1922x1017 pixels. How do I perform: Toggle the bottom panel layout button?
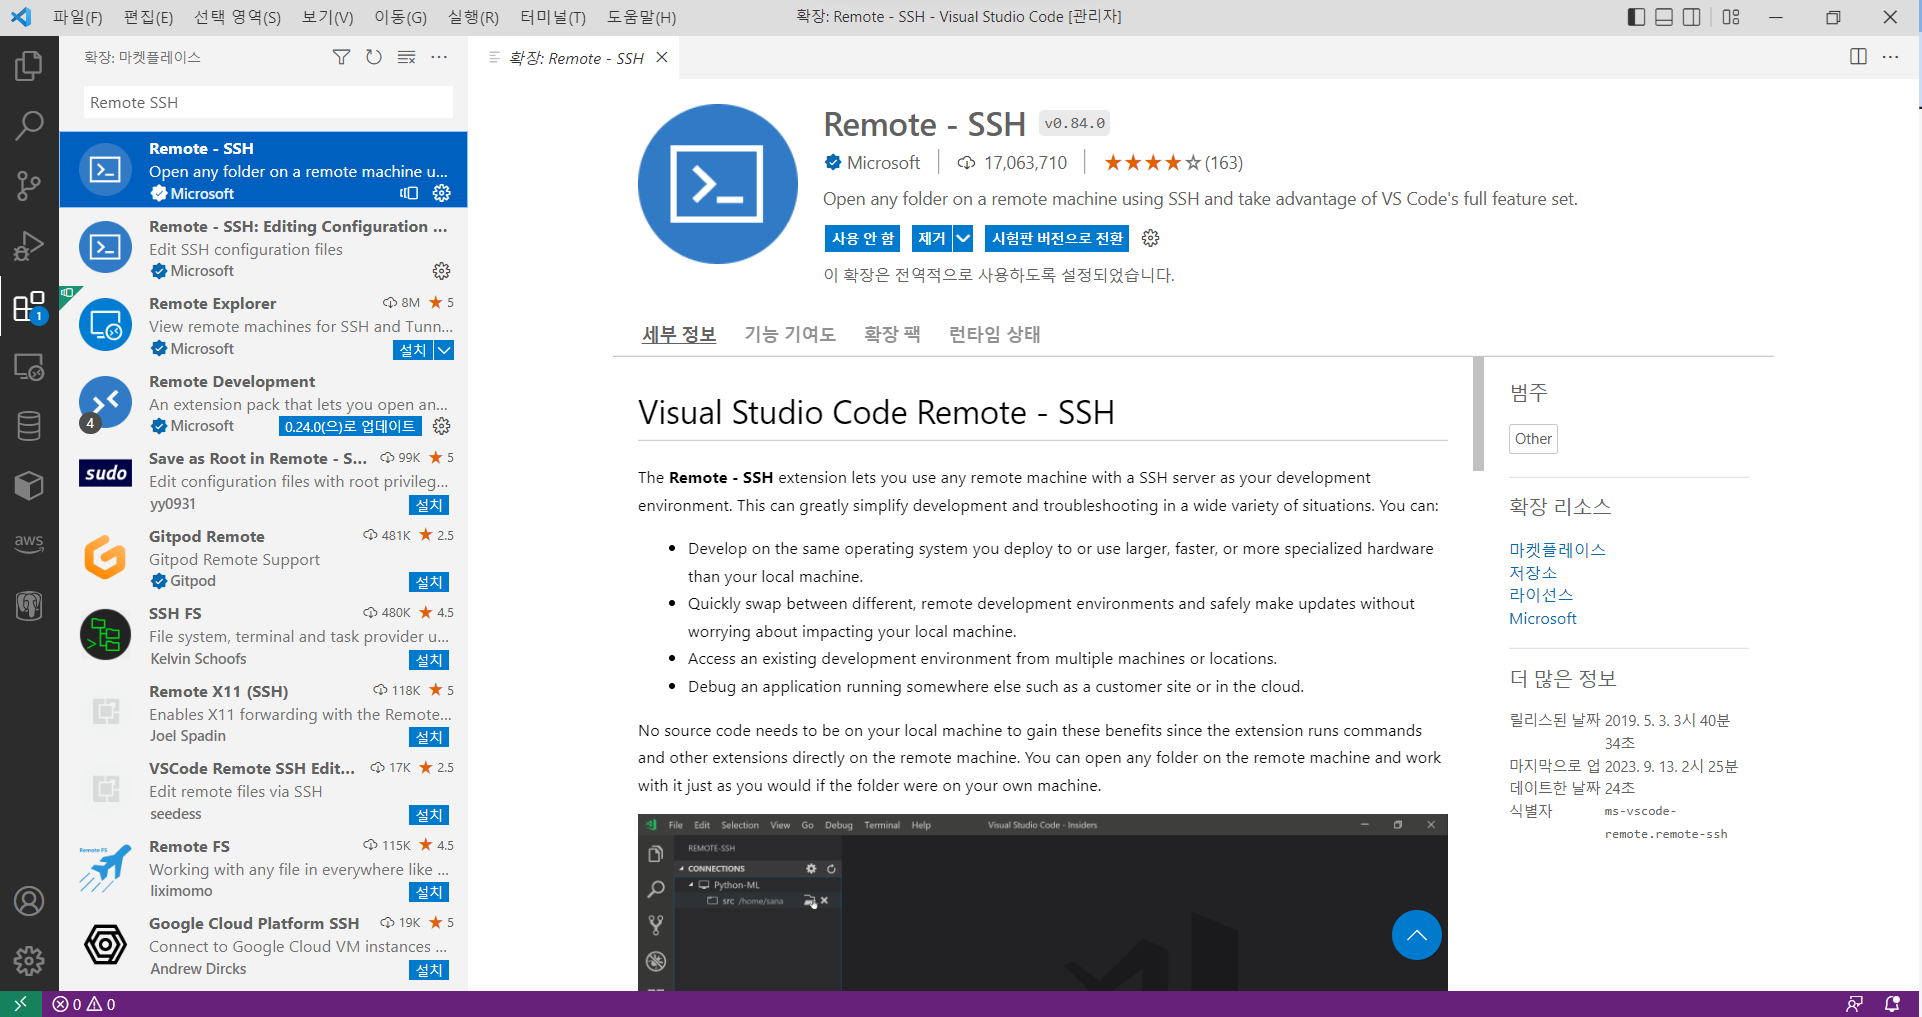1664,17
